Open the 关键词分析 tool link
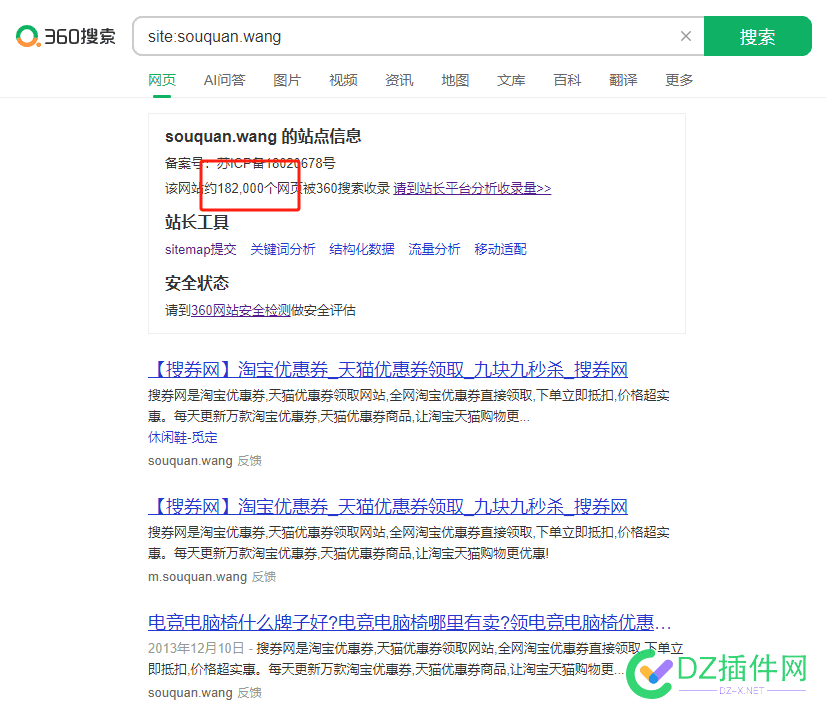 pos(283,249)
